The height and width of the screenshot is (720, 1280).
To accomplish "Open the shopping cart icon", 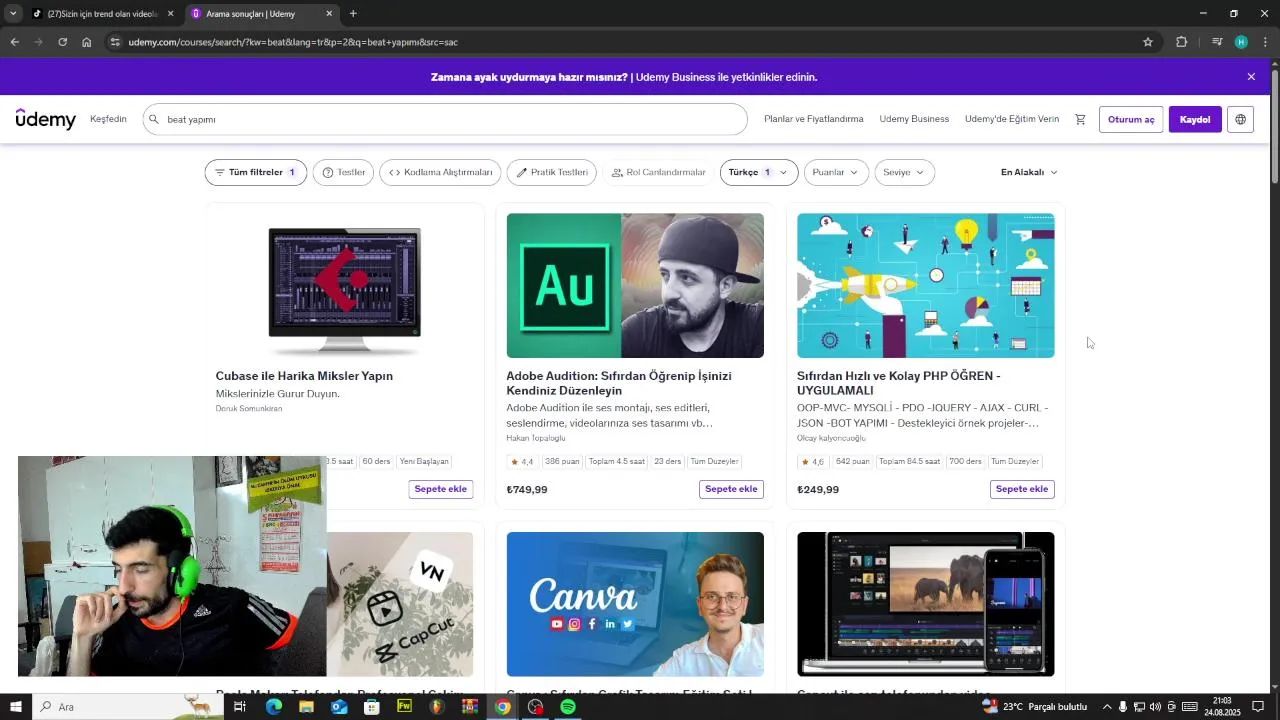I will (1080, 119).
